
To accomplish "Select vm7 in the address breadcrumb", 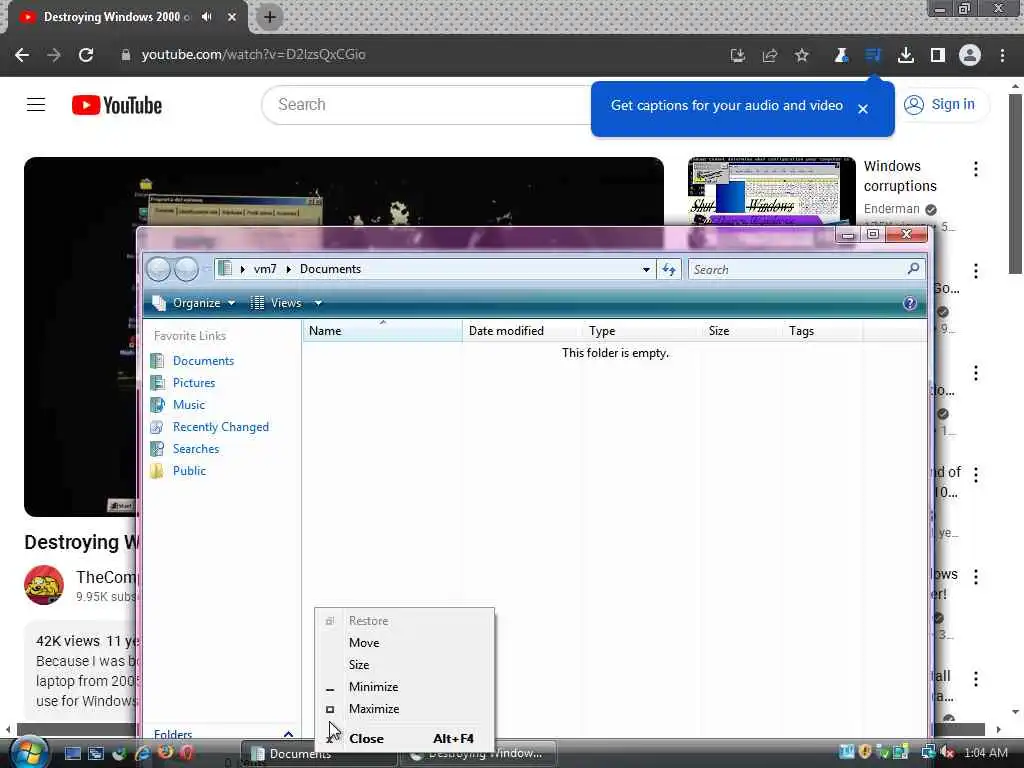I will tap(264, 269).
